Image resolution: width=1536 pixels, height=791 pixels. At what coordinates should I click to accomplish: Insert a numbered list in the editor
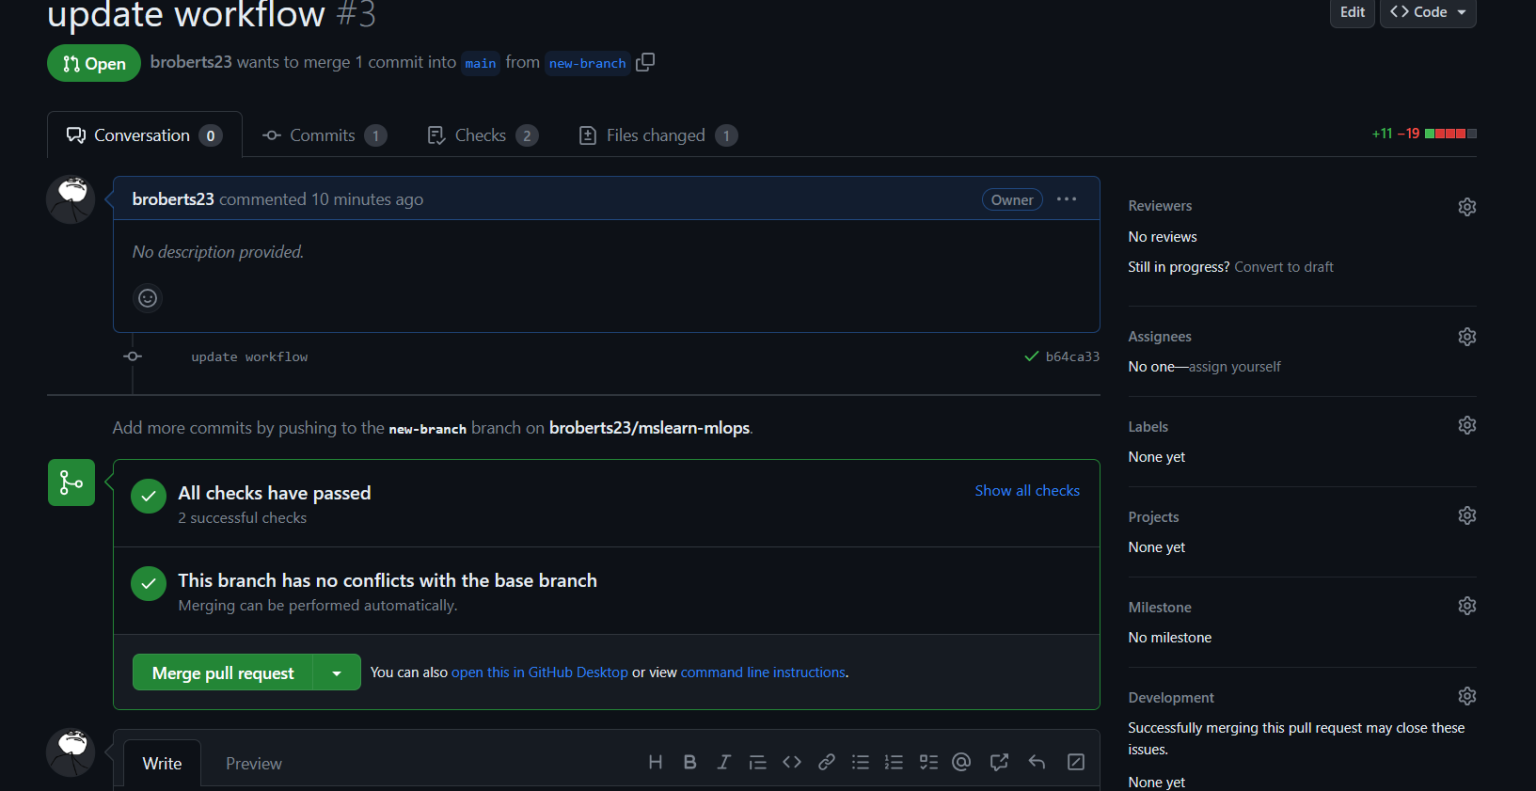894,762
